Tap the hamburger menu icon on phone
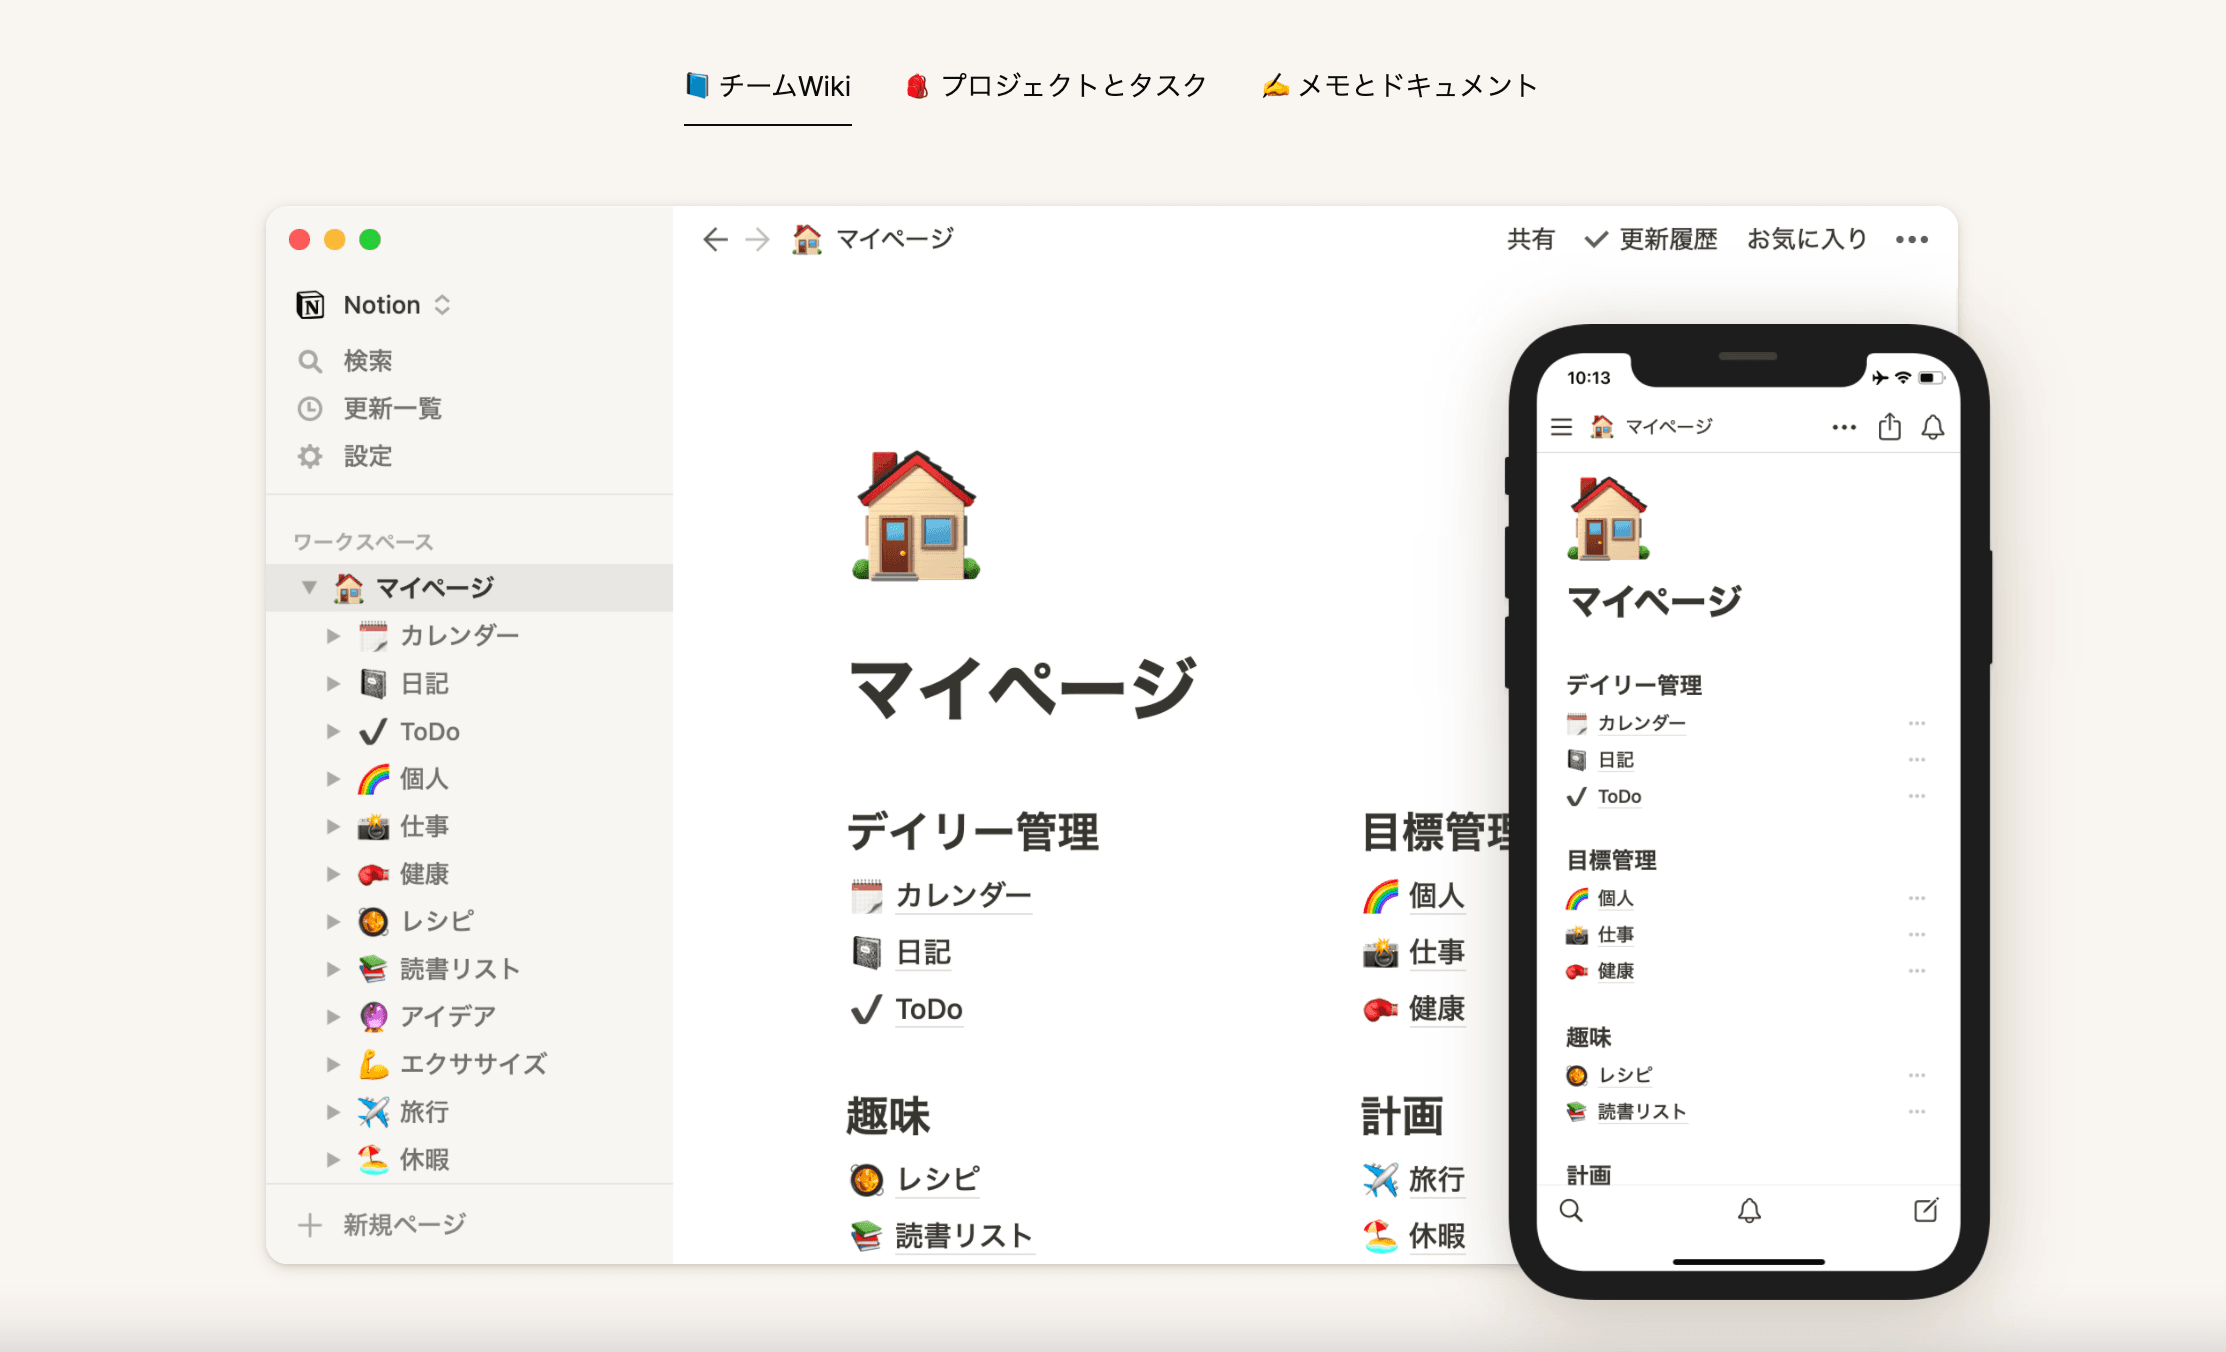 click(1561, 428)
